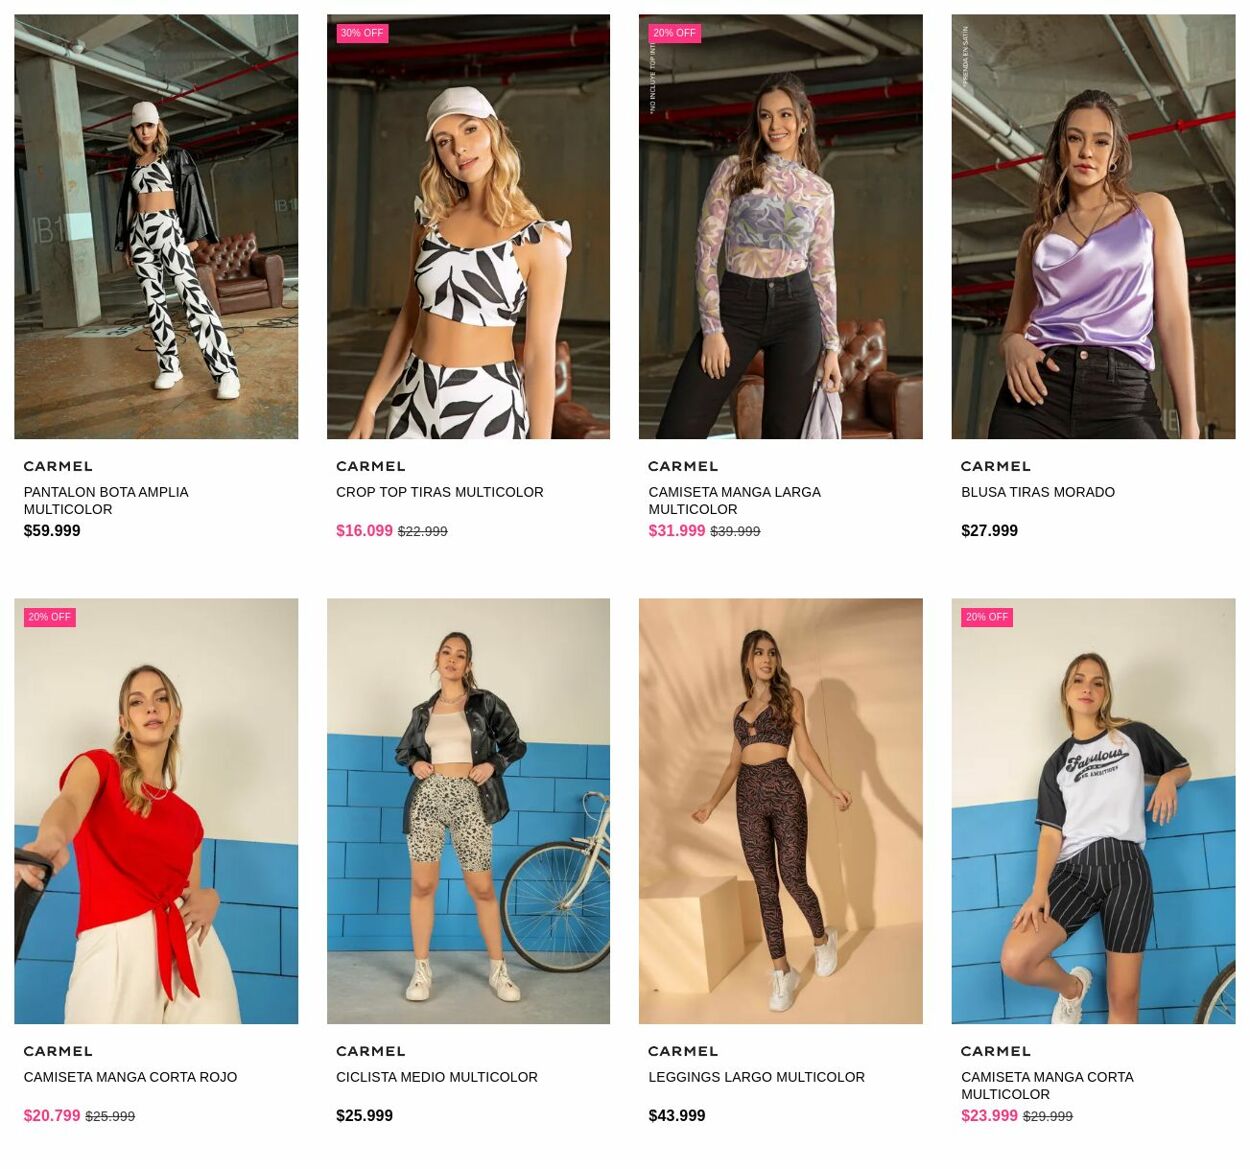Open the BLUSA TIRAS MORADO title link
Viewport: 1250px width, 1169px height.
coord(1038,492)
